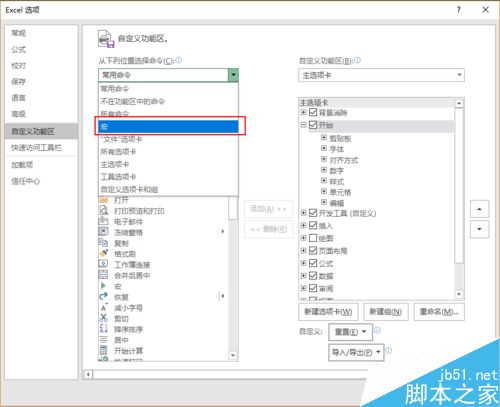The image size is (500, 407).
Task: Move the selected tab down with the down arrow button
Action: click(x=479, y=229)
